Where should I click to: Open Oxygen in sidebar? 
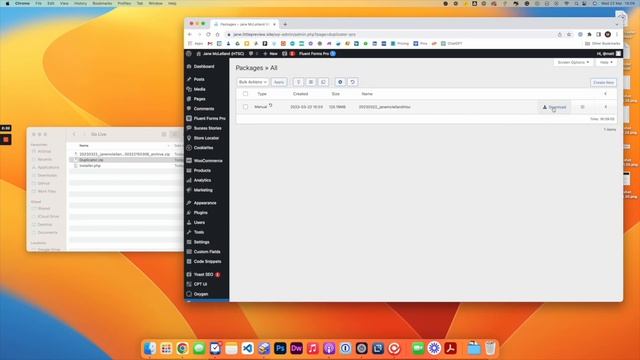click(201, 294)
